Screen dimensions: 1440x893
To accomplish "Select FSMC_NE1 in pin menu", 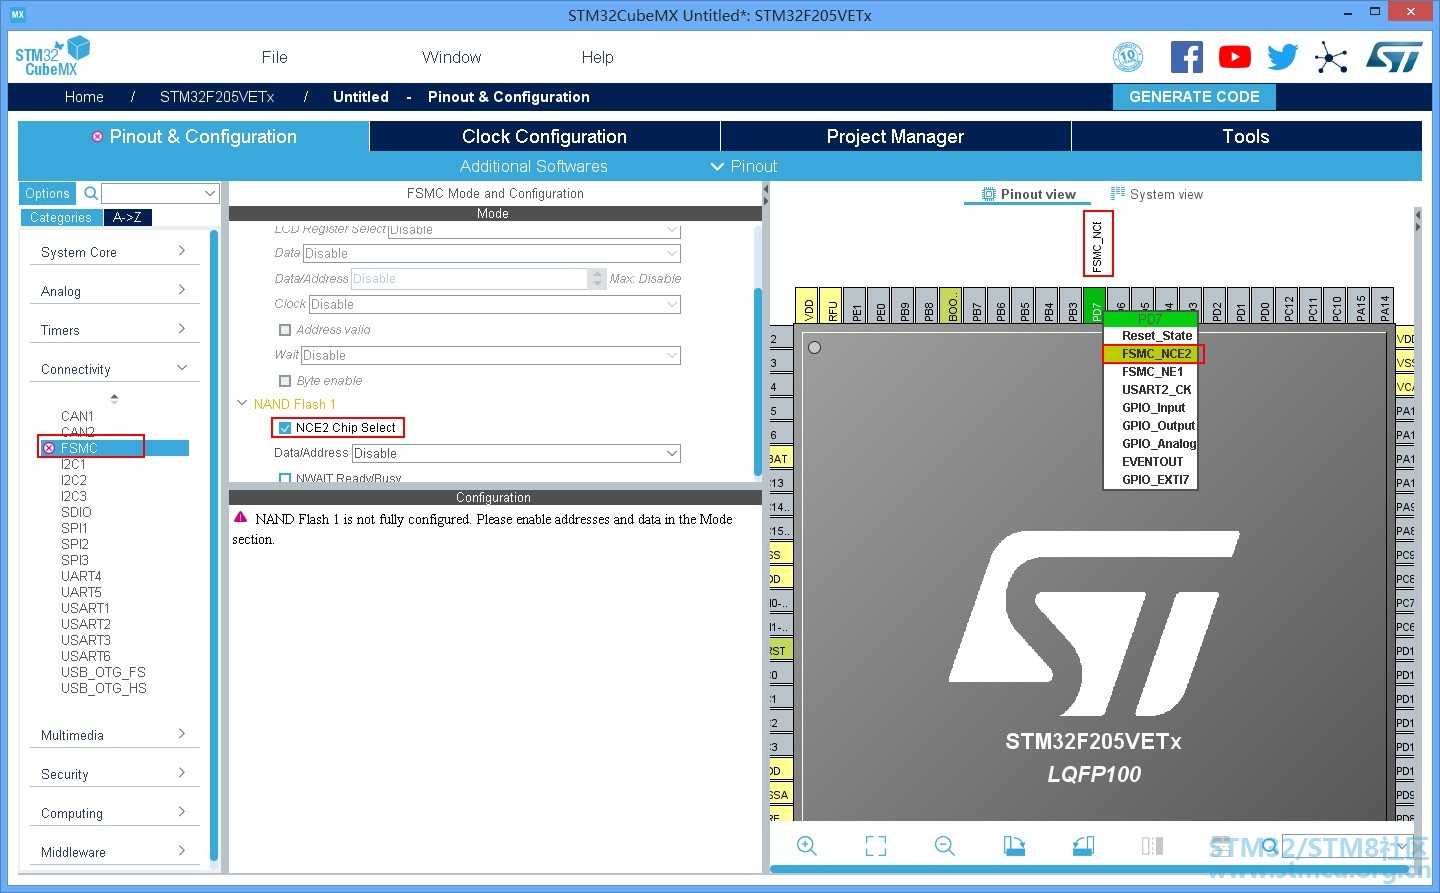I will (x=1152, y=371).
